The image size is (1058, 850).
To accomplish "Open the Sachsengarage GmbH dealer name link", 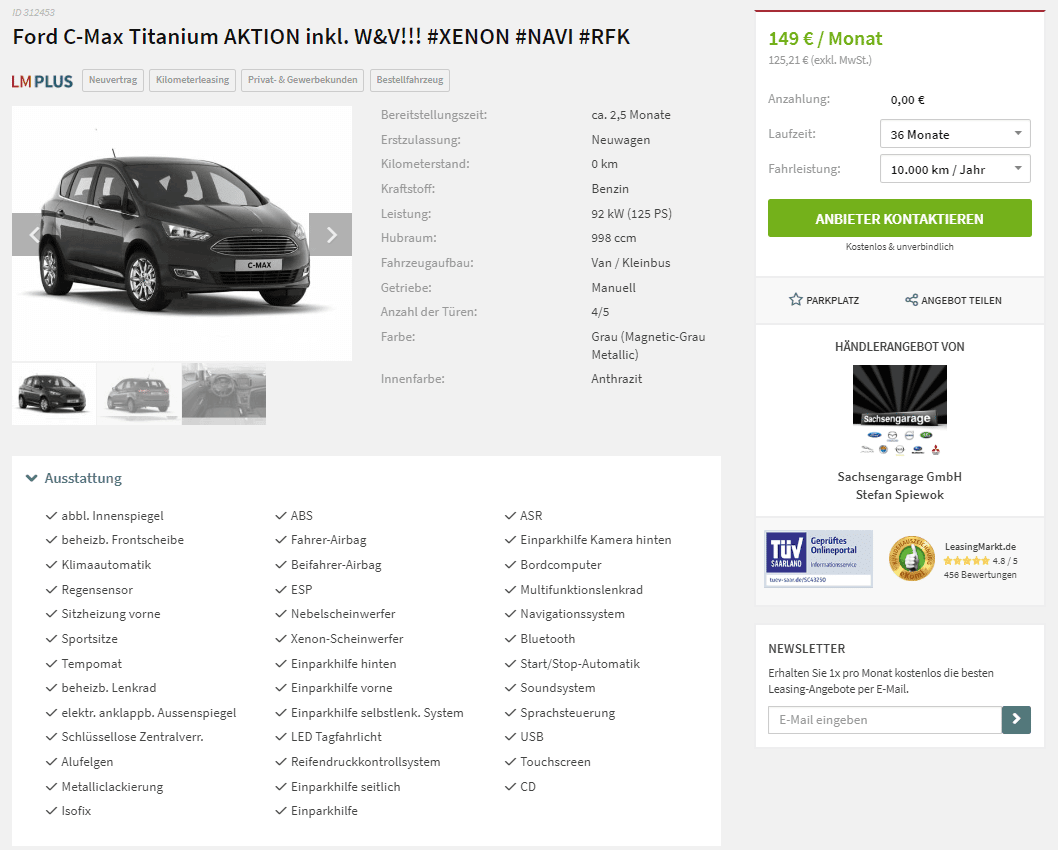I will (x=899, y=476).
